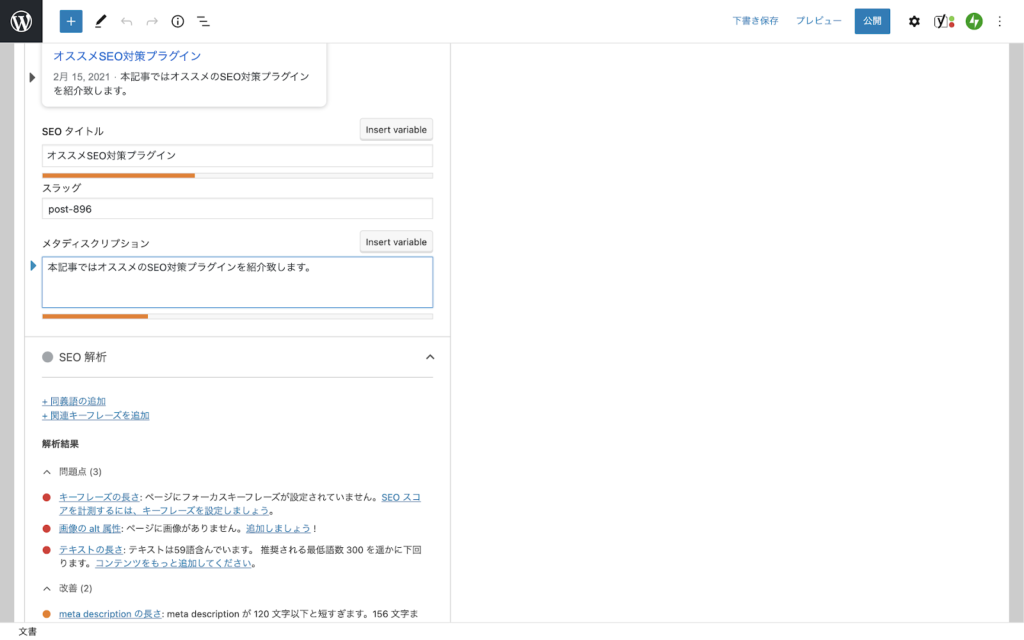
Task: Click the プレビュー preview button
Action: click(818, 21)
